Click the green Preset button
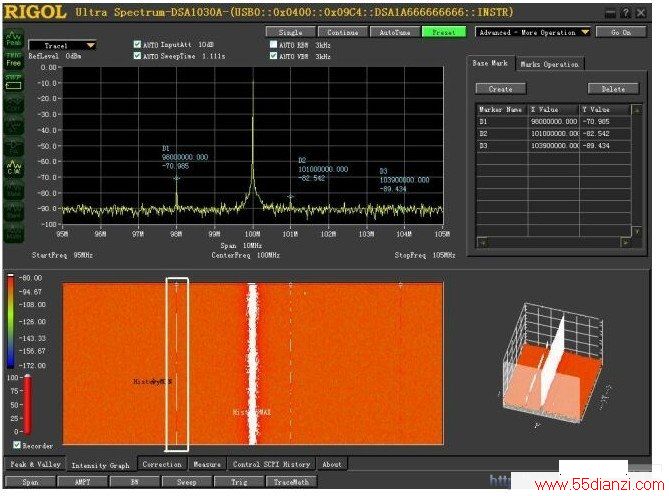The height and width of the screenshot is (496, 669). (x=444, y=32)
